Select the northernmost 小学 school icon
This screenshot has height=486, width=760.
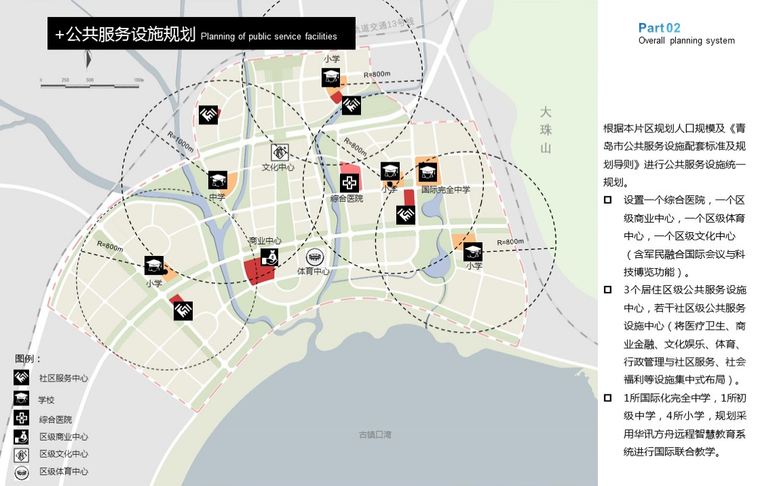(331, 78)
